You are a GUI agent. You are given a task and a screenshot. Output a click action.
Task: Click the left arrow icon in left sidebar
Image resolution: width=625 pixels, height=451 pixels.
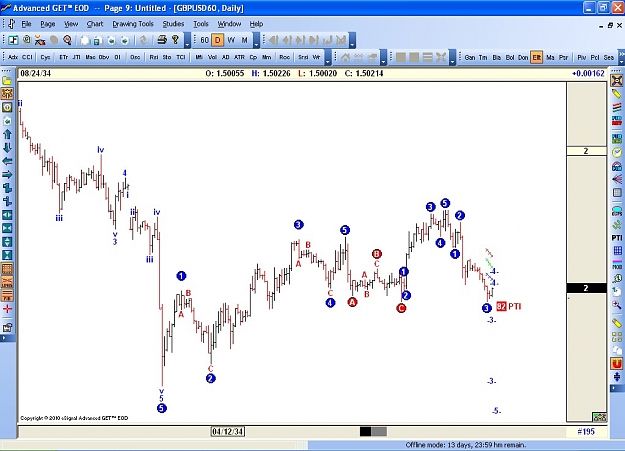[7, 161]
